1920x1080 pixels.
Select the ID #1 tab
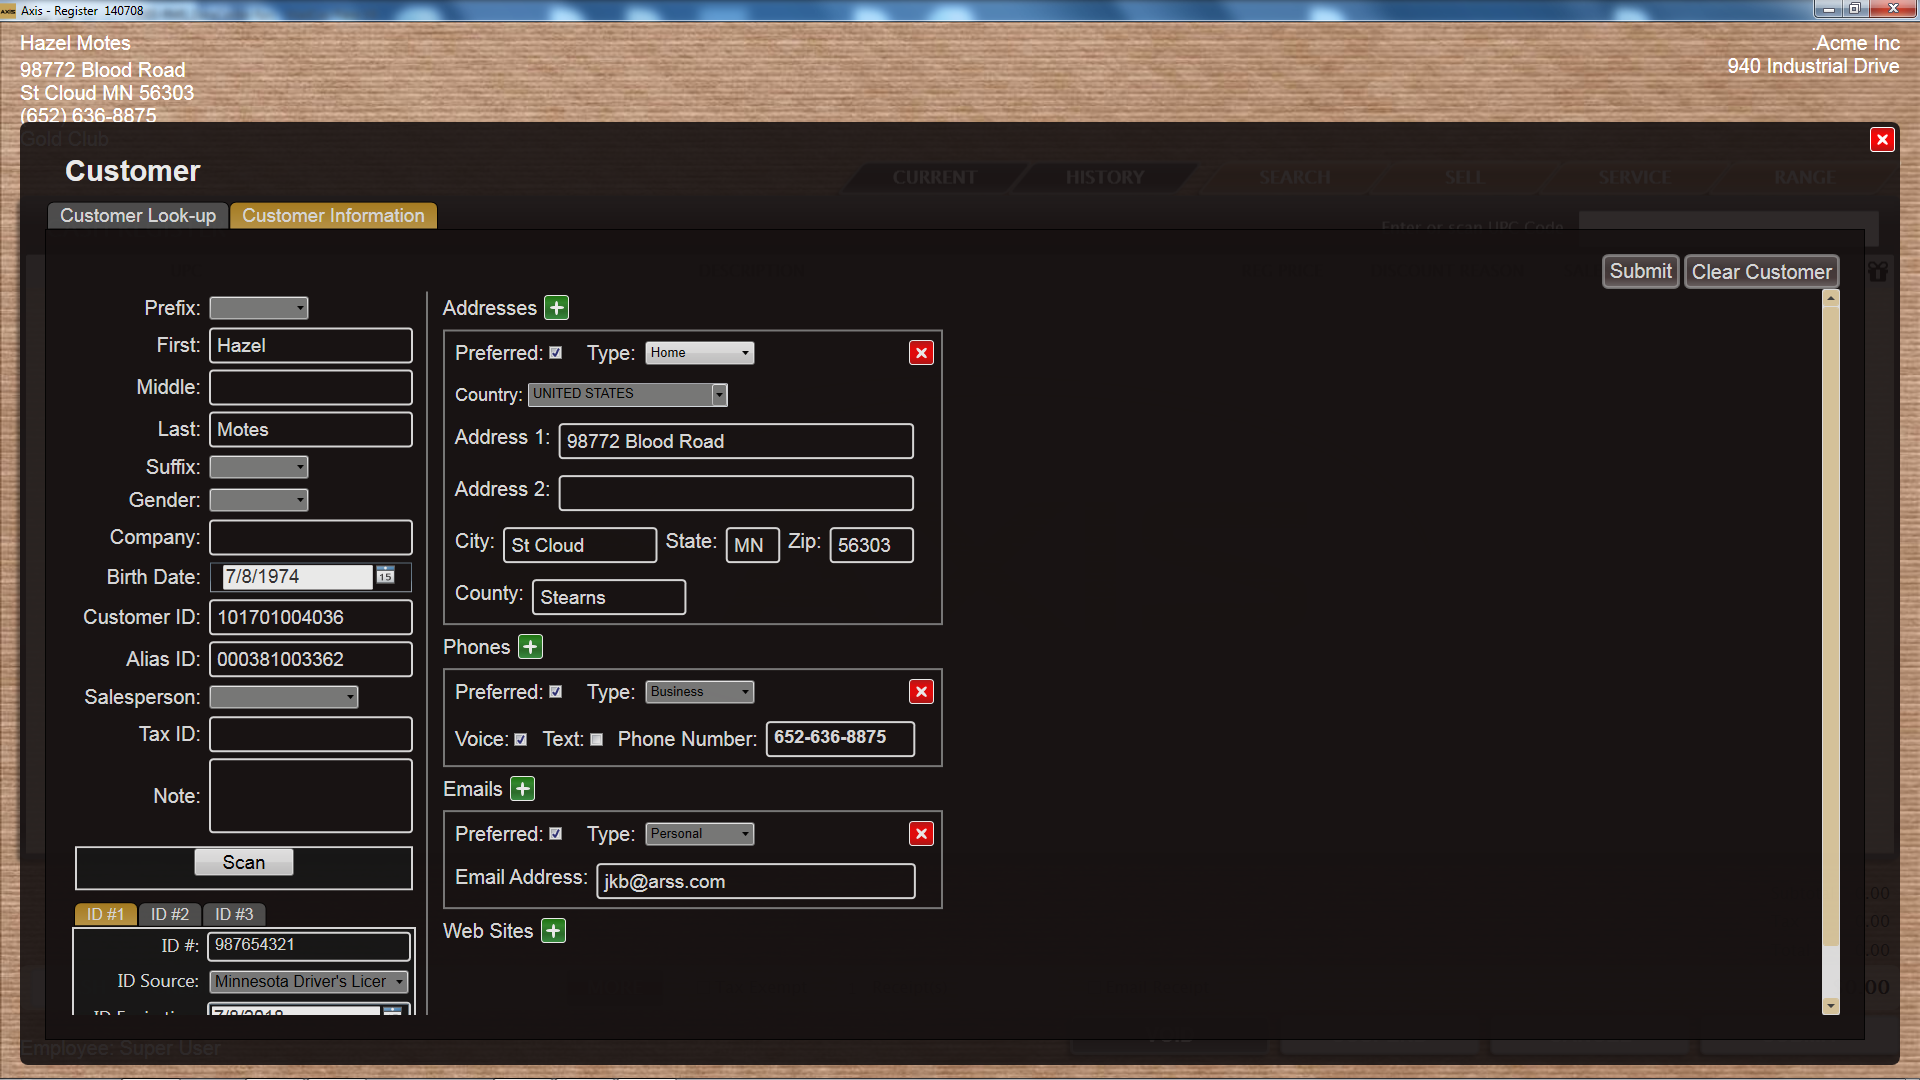105,915
